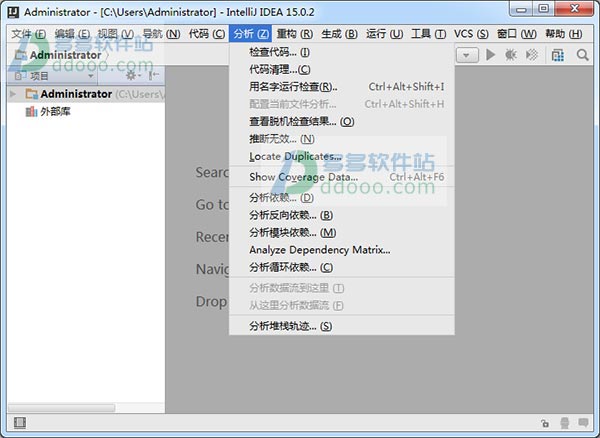Open the 帮助 (H) menu
Screen dimensions: 600x438
click(564, 34)
